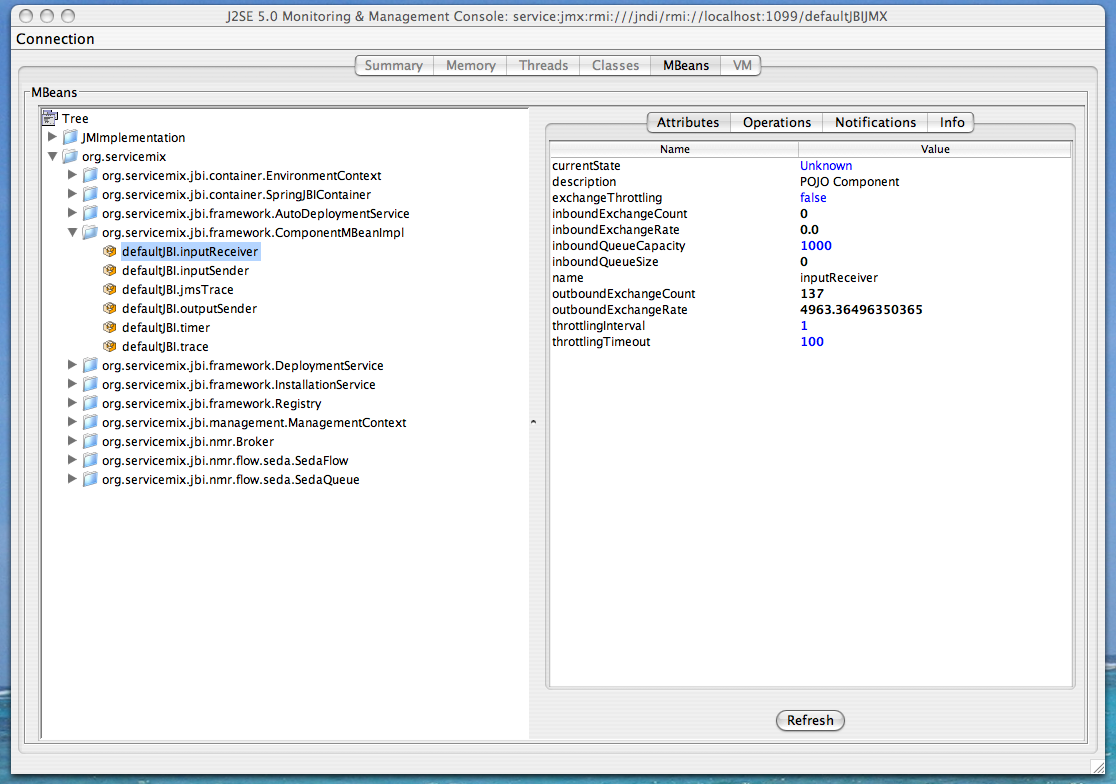
Task: Expand the DeploymentService node
Action: (72, 365)
